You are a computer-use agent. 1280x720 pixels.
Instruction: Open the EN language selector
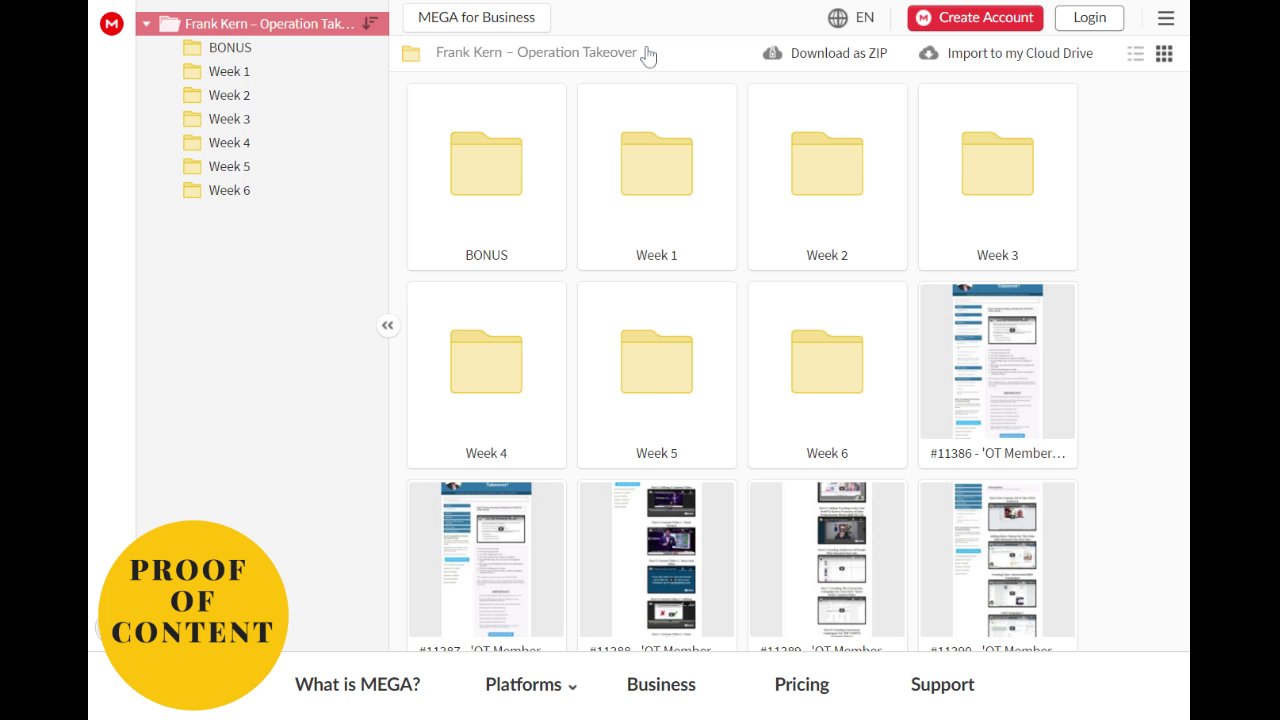(x=865, y=17)
